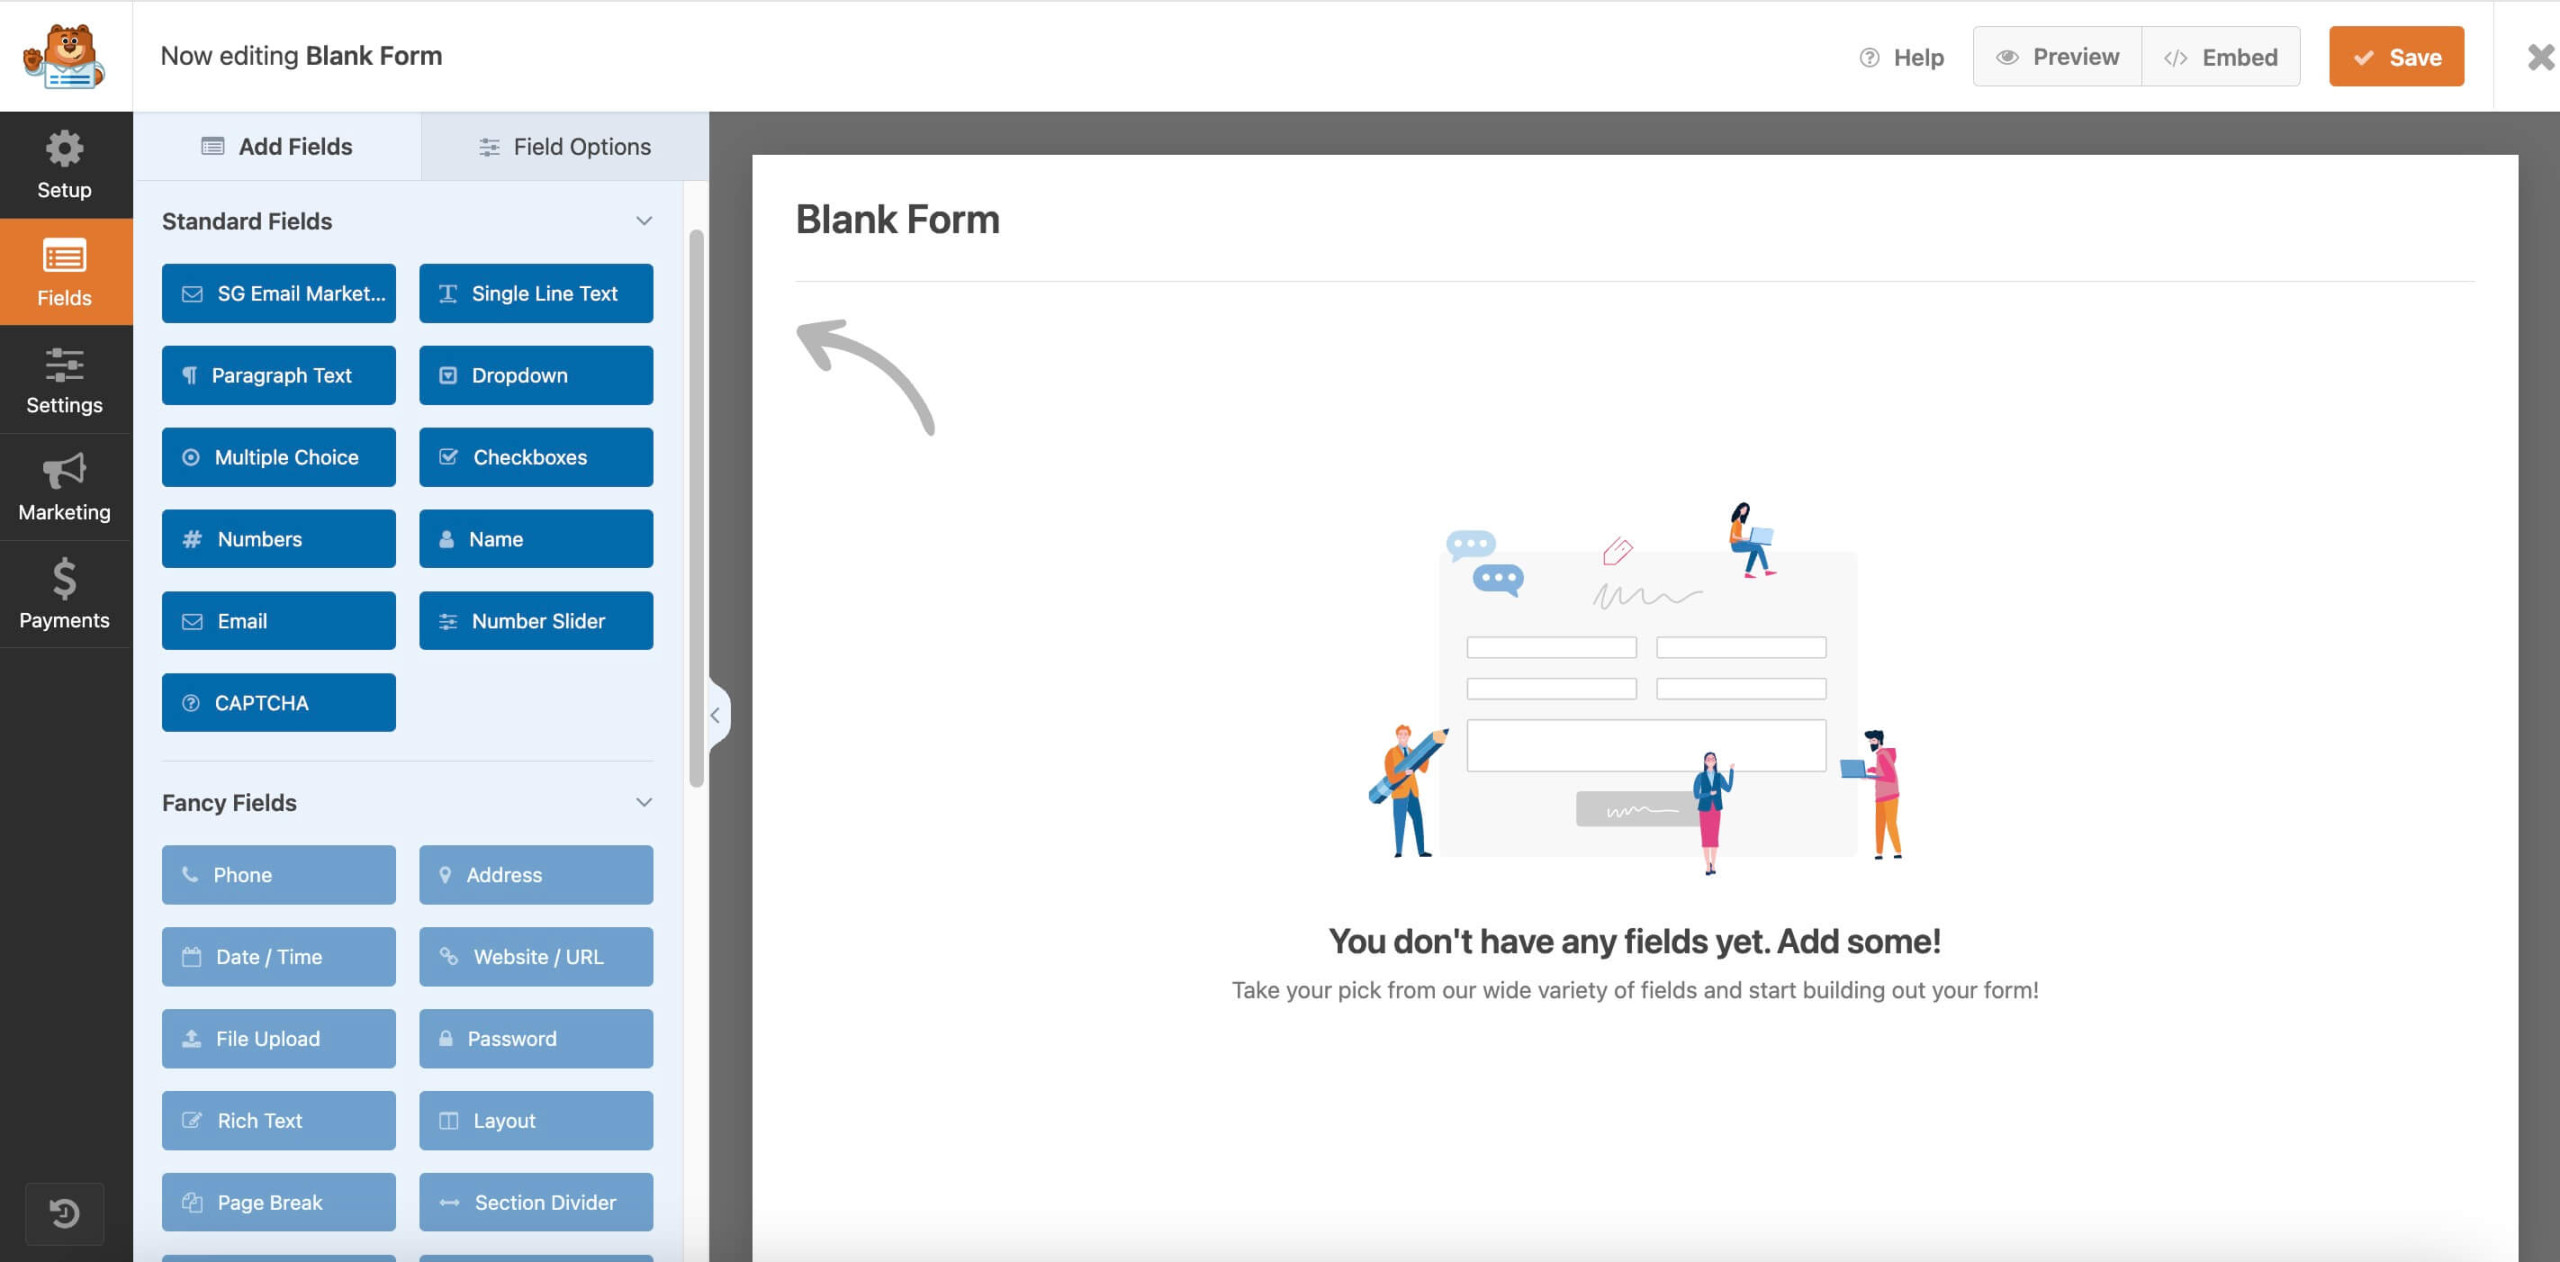Add Number Slider field
Screen dimensions: 2560x1262
click(536, 621)
